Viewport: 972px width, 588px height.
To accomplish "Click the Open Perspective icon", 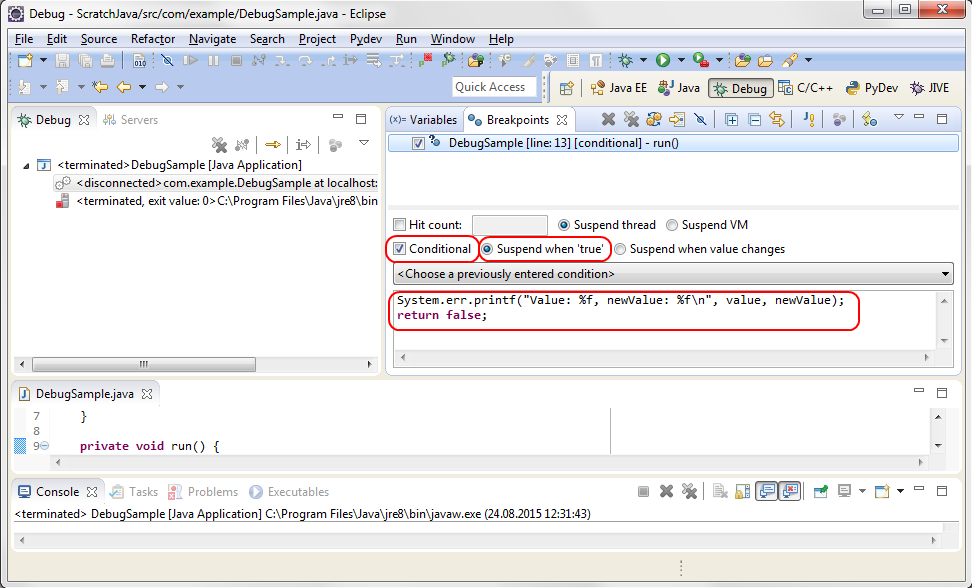I will 566,88.
